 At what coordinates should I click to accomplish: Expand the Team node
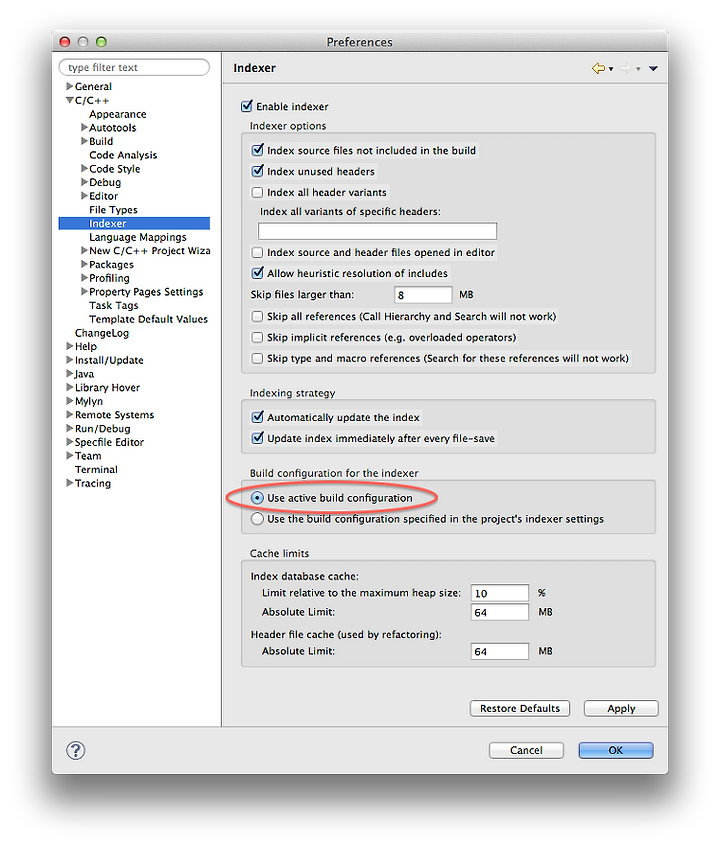[70, 455]
